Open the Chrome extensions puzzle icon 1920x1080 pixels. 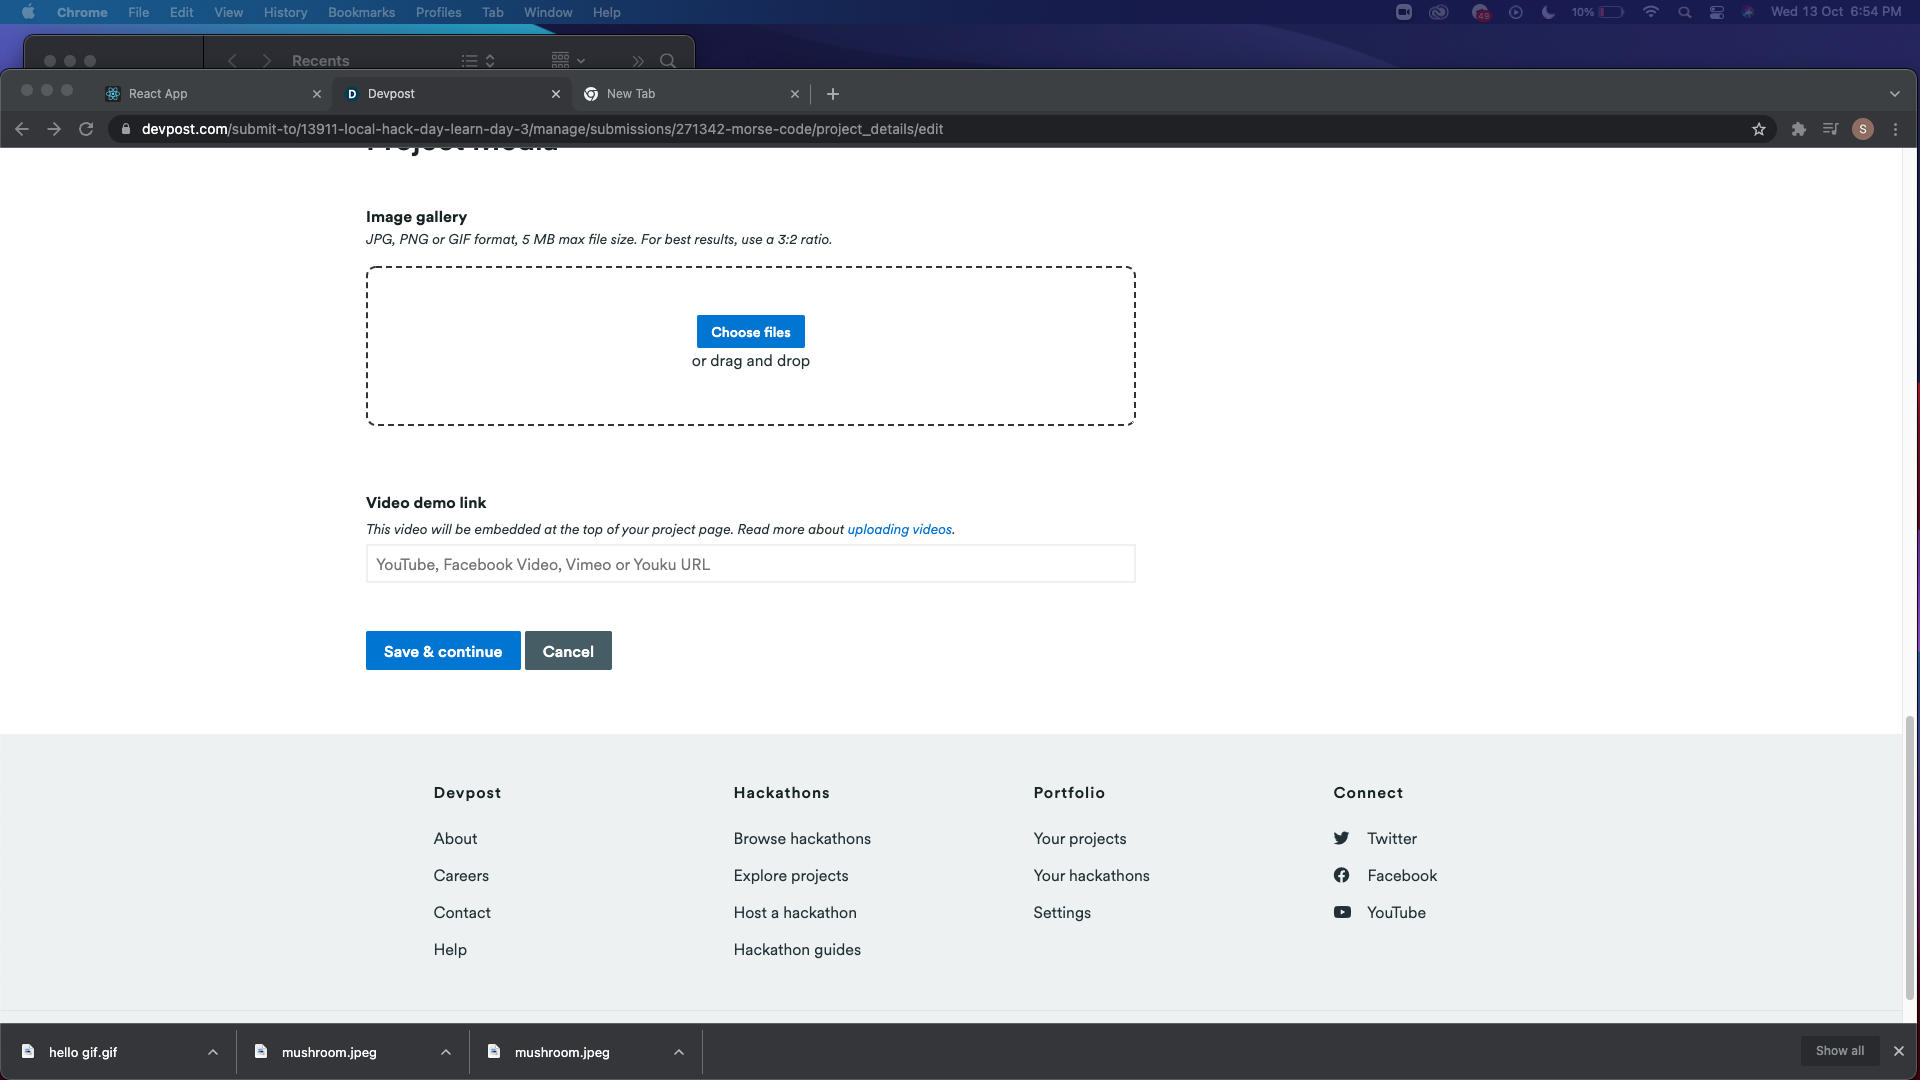(x=1799, y=129)
